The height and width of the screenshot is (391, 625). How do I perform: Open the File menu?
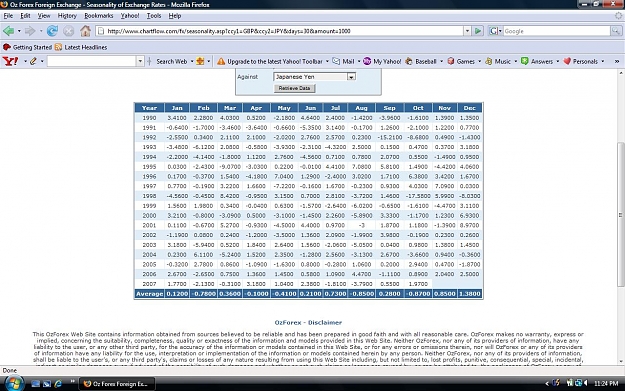pos(8,16)
